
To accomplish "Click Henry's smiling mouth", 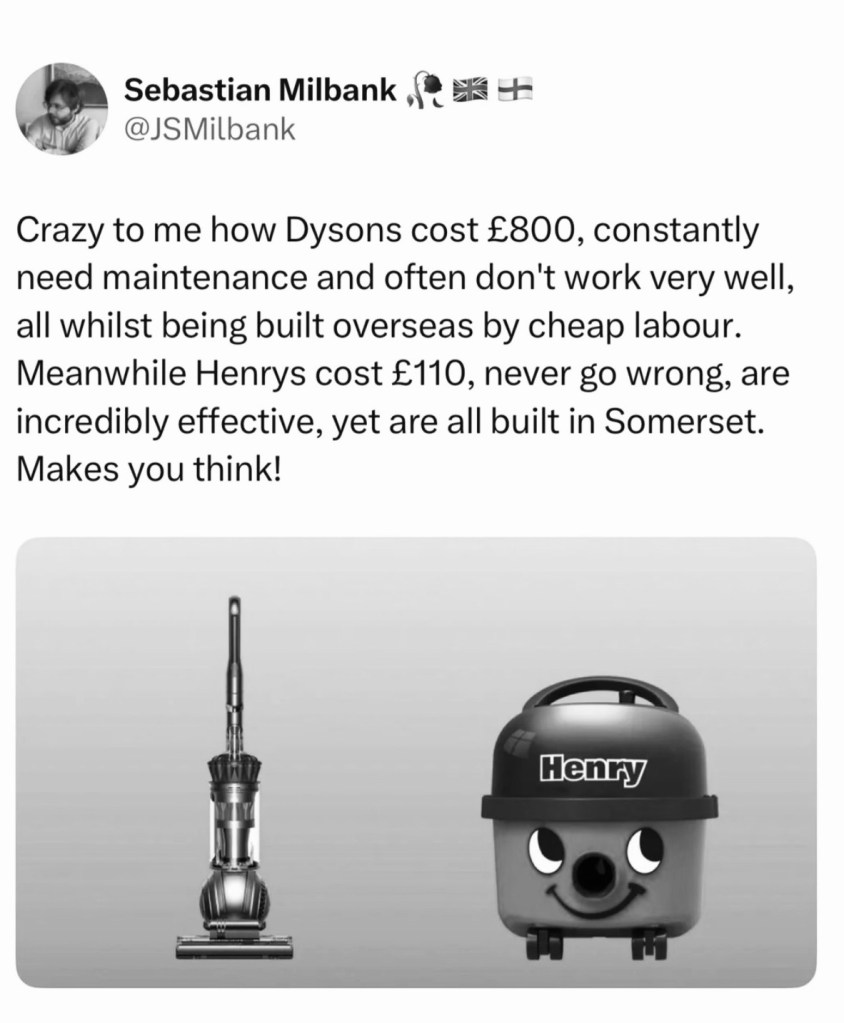I will (594, 895).
